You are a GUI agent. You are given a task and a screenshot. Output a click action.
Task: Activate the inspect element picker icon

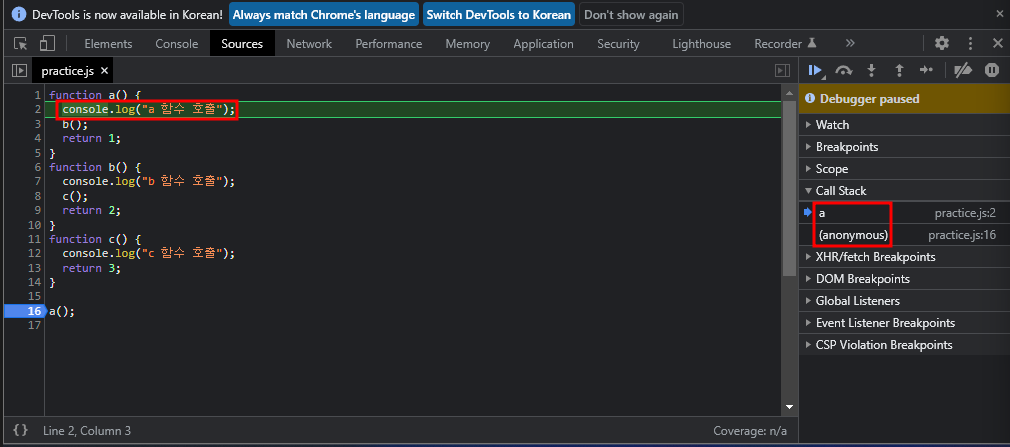point(21,44)
